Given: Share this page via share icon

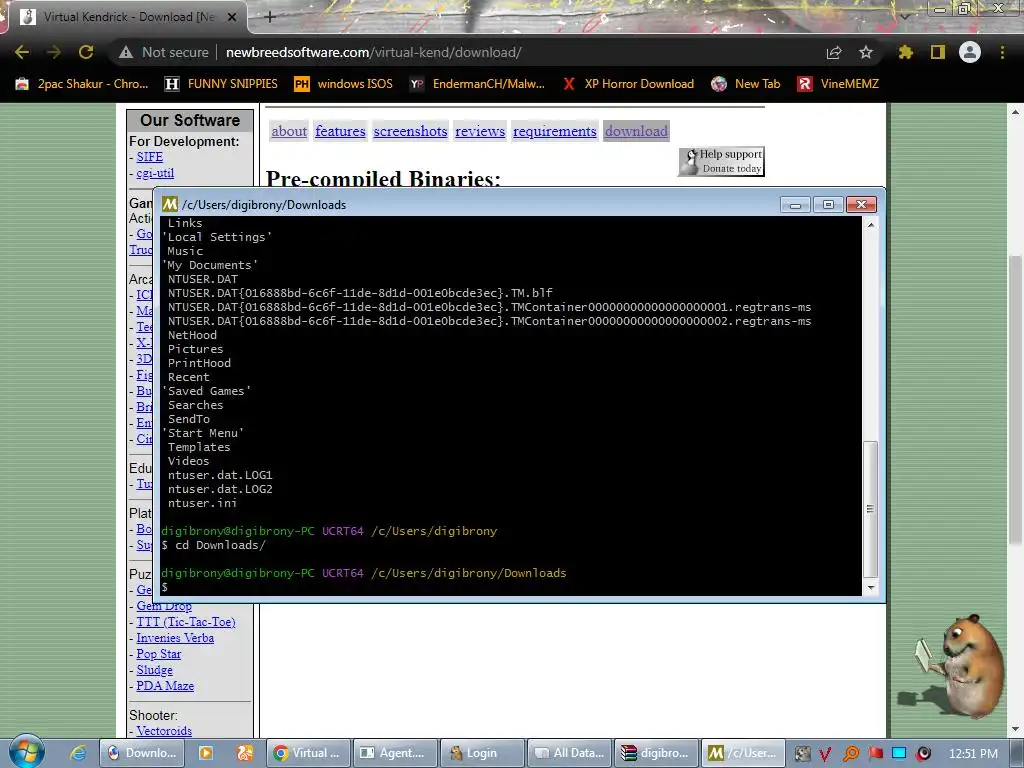Looking at the screenshot, I should click(834, 52).
